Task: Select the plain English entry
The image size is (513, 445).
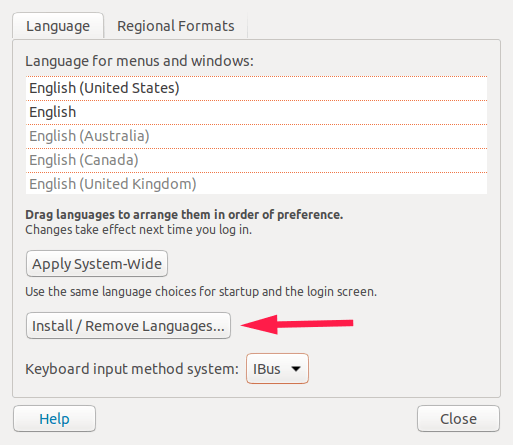Action: tap(256, 112)
